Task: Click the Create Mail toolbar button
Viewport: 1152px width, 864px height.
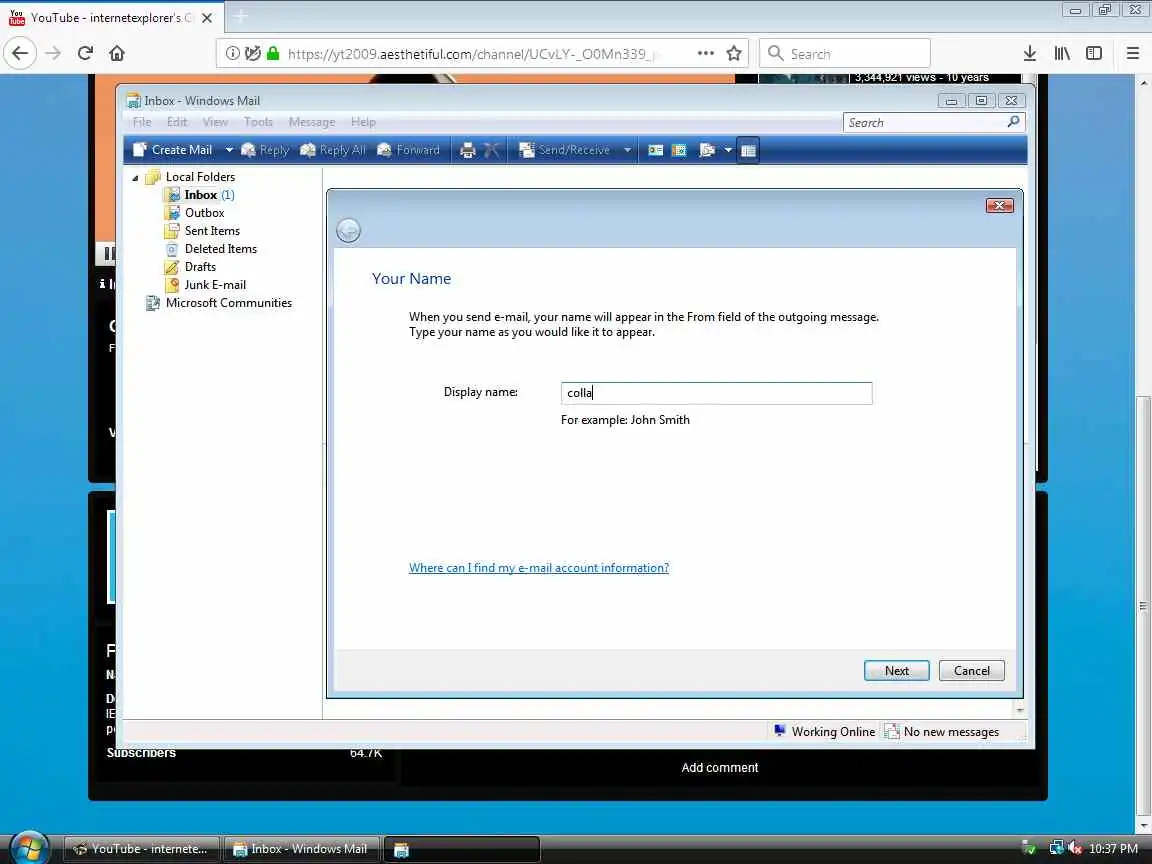Action: pos(173,150)
